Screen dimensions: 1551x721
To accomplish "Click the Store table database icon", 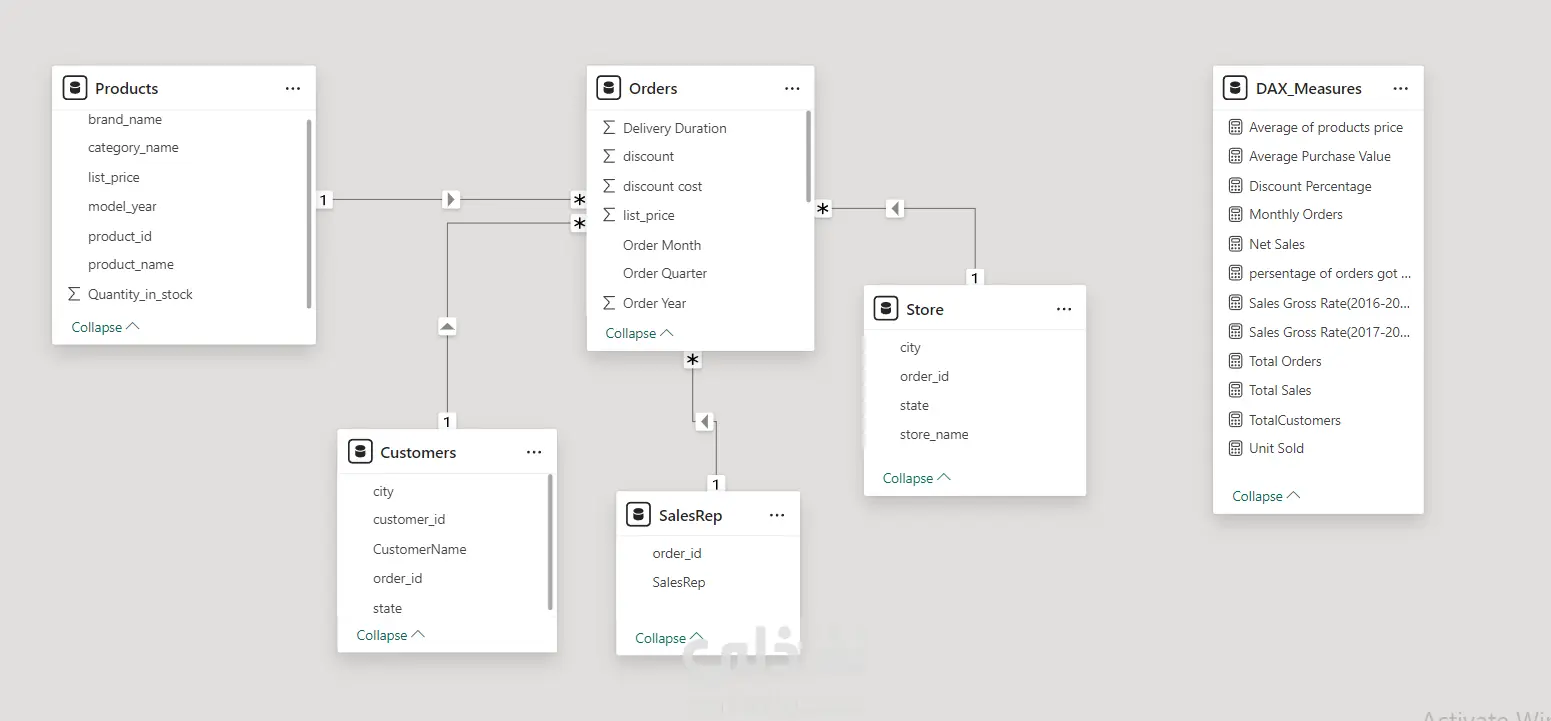I will pyautogui.click(x=886, y=309).
